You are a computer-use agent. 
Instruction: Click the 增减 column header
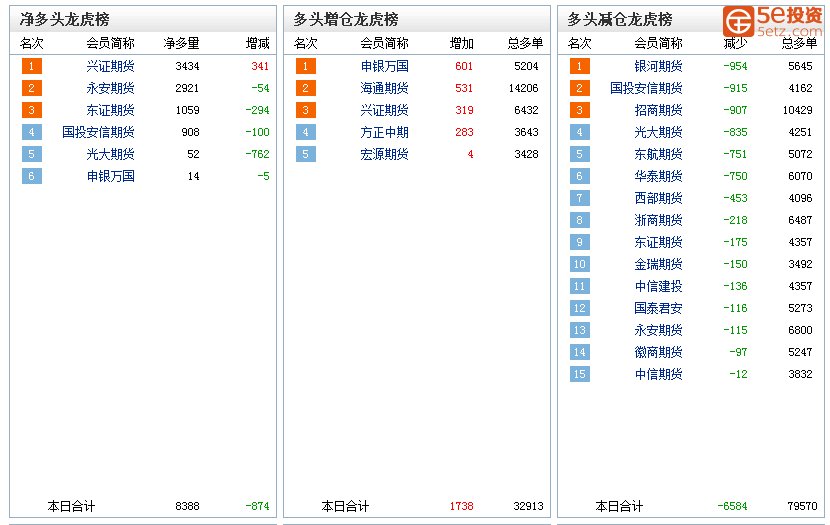(x=258, y=43)
